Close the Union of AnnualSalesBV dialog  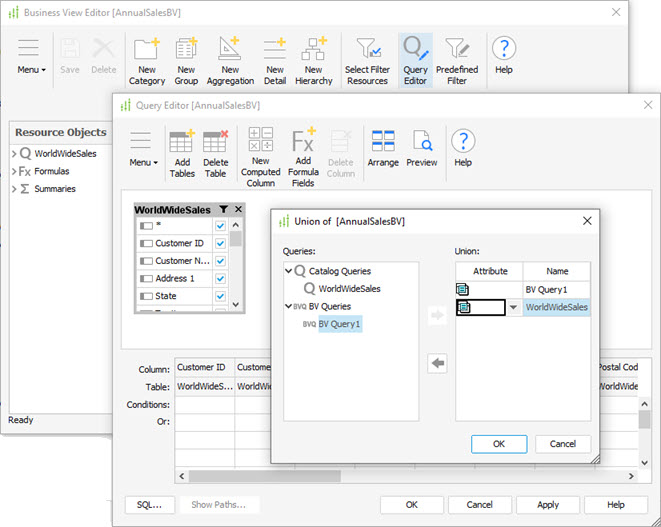(587, 220)
